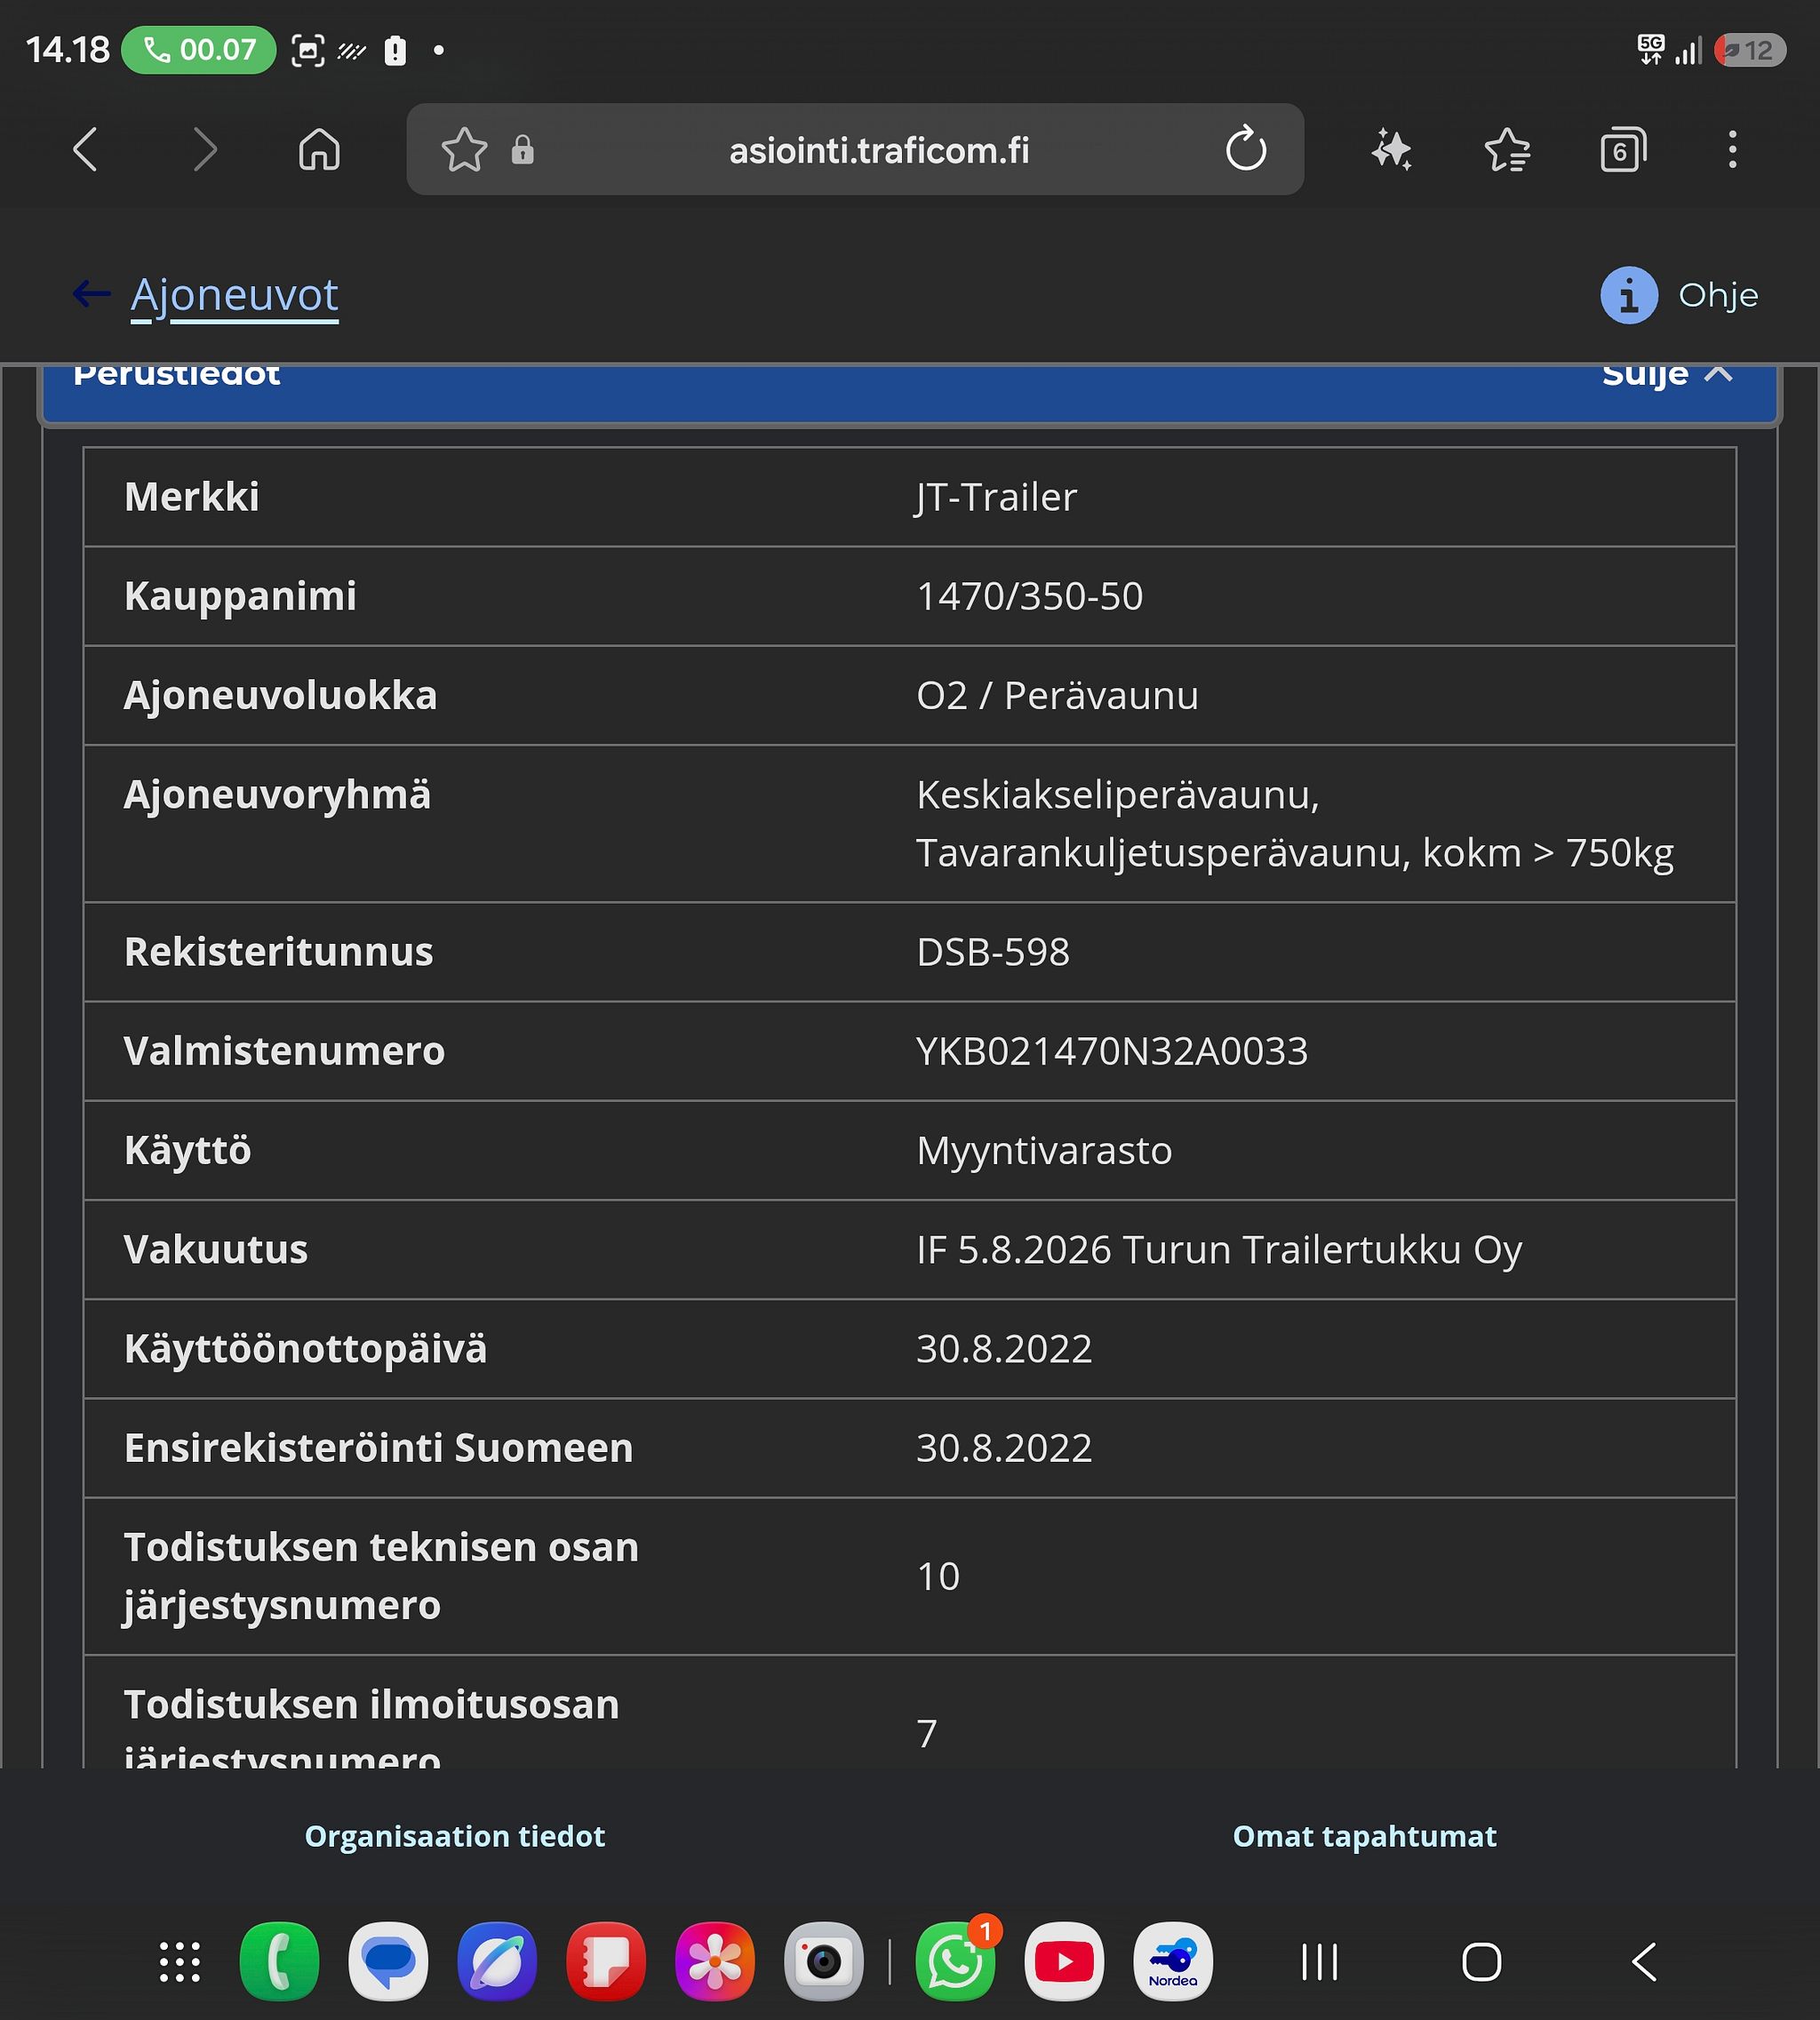This screenshot has height=2020, width=1820.
Task: Click the Ensirekisteröinti Suomeen date
Action: tap(1004, 1448)
